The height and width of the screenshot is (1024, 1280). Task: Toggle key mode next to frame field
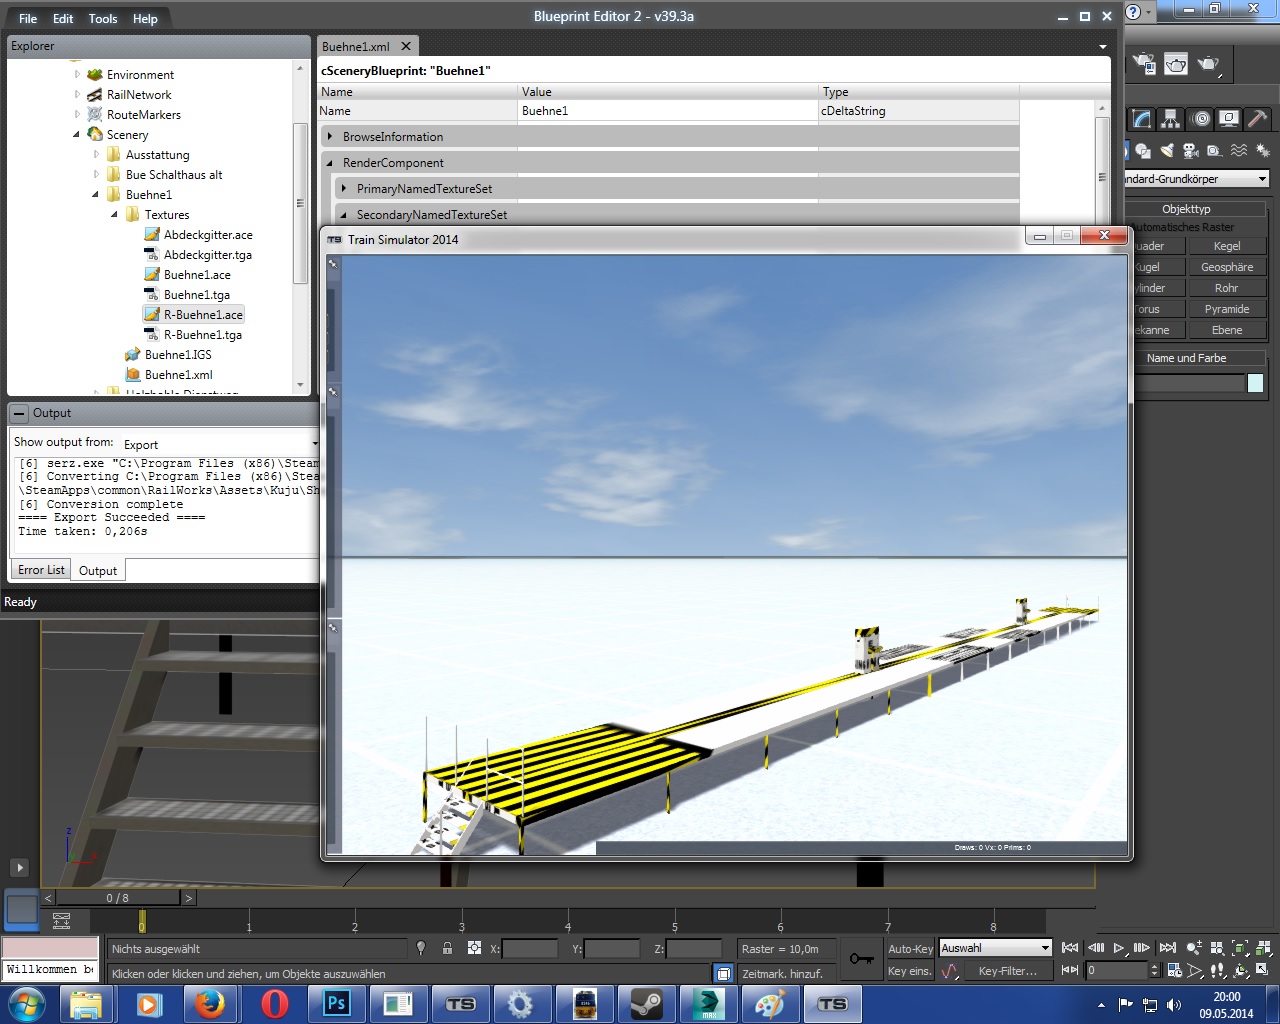point(1070,970)
